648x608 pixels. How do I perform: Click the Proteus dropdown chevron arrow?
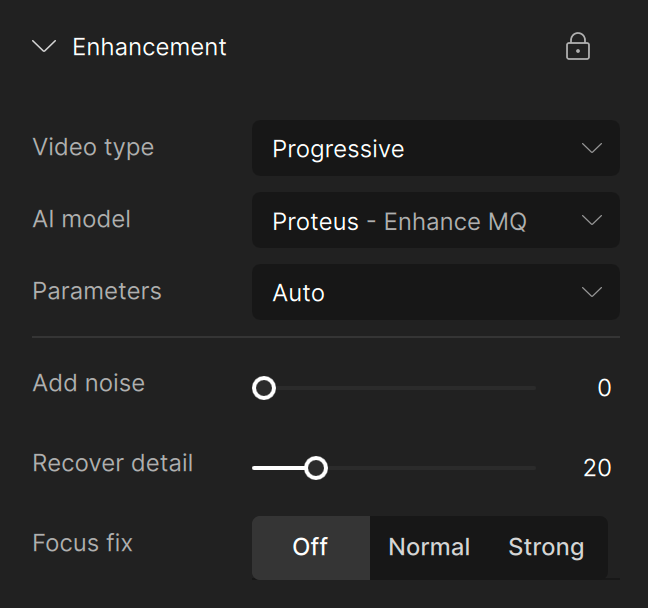click(x=592, y=221)
